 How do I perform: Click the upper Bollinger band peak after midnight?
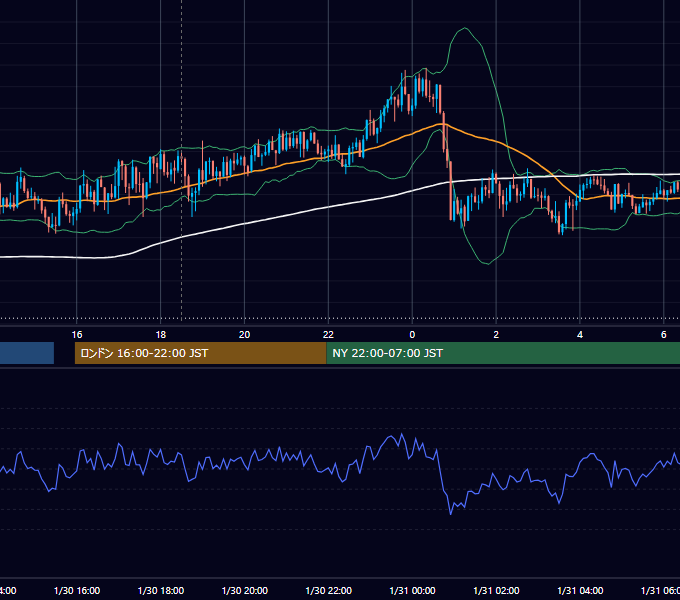click(465, 28)
